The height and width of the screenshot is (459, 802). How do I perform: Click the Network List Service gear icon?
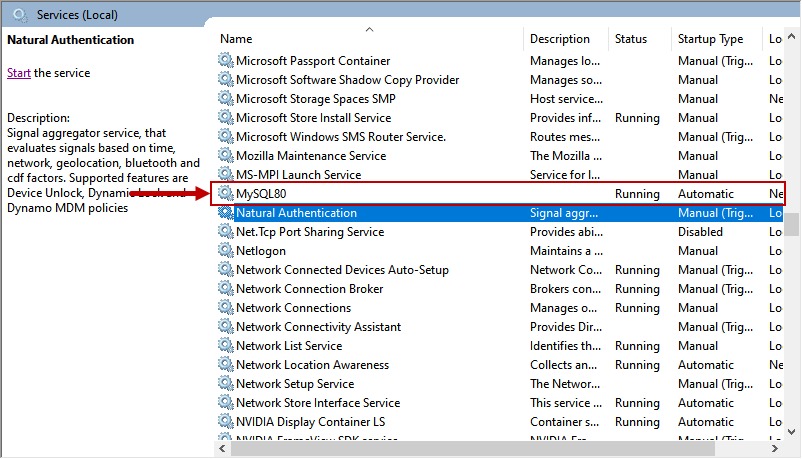coord(225,346)
